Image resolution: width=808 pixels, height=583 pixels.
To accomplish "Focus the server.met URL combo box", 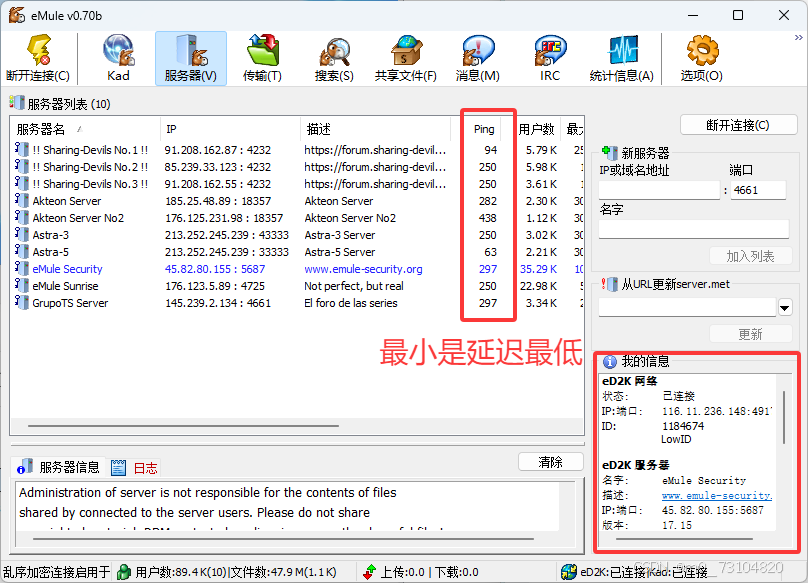I will click(x=687, y=308).
